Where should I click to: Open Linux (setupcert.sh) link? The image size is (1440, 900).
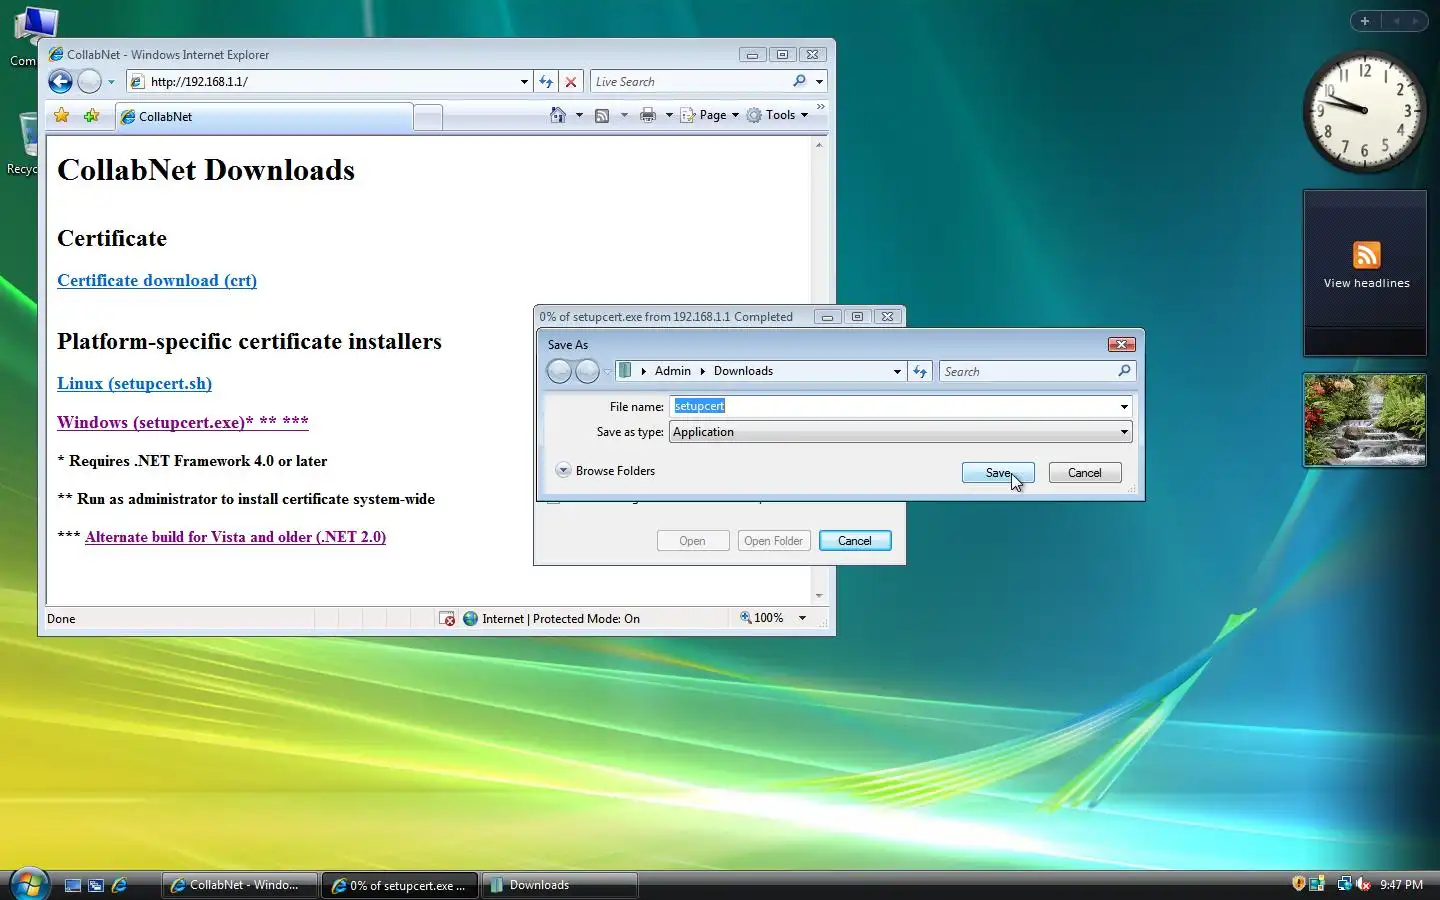click(134, 384)
